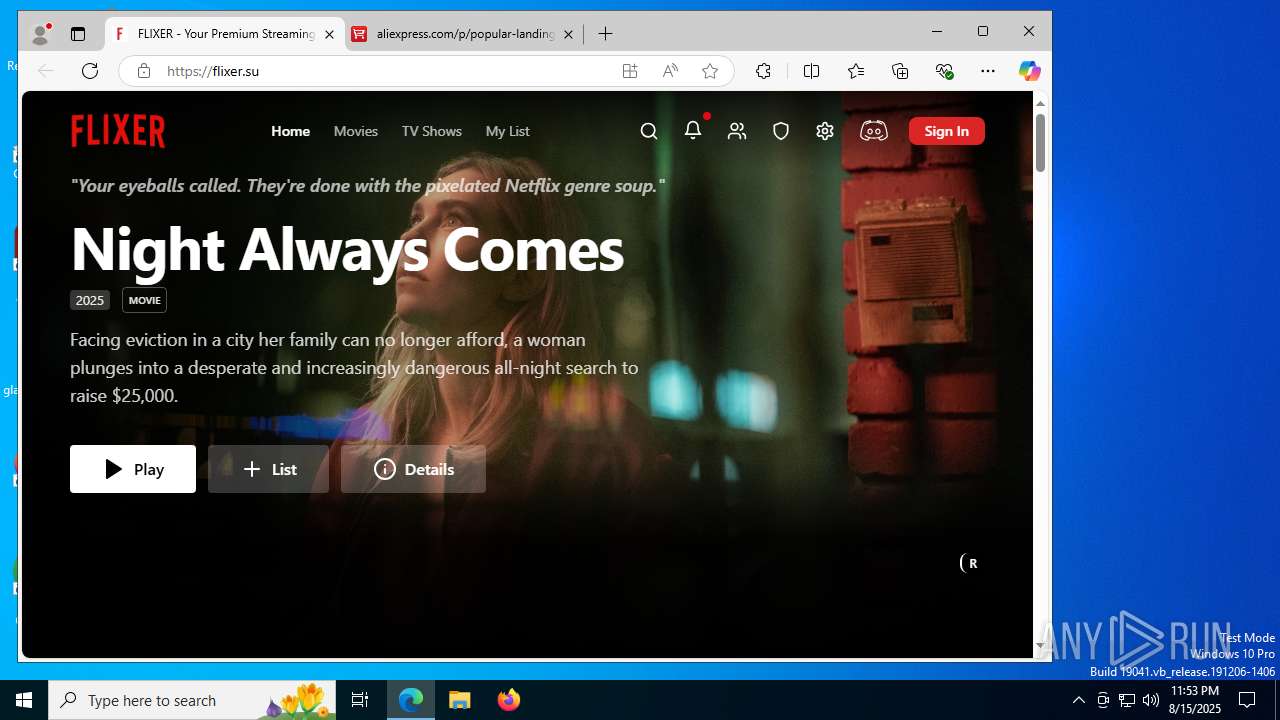Show hidden system tray icons
Viewport: 1280px width, 720px height.
[1078, 700]
